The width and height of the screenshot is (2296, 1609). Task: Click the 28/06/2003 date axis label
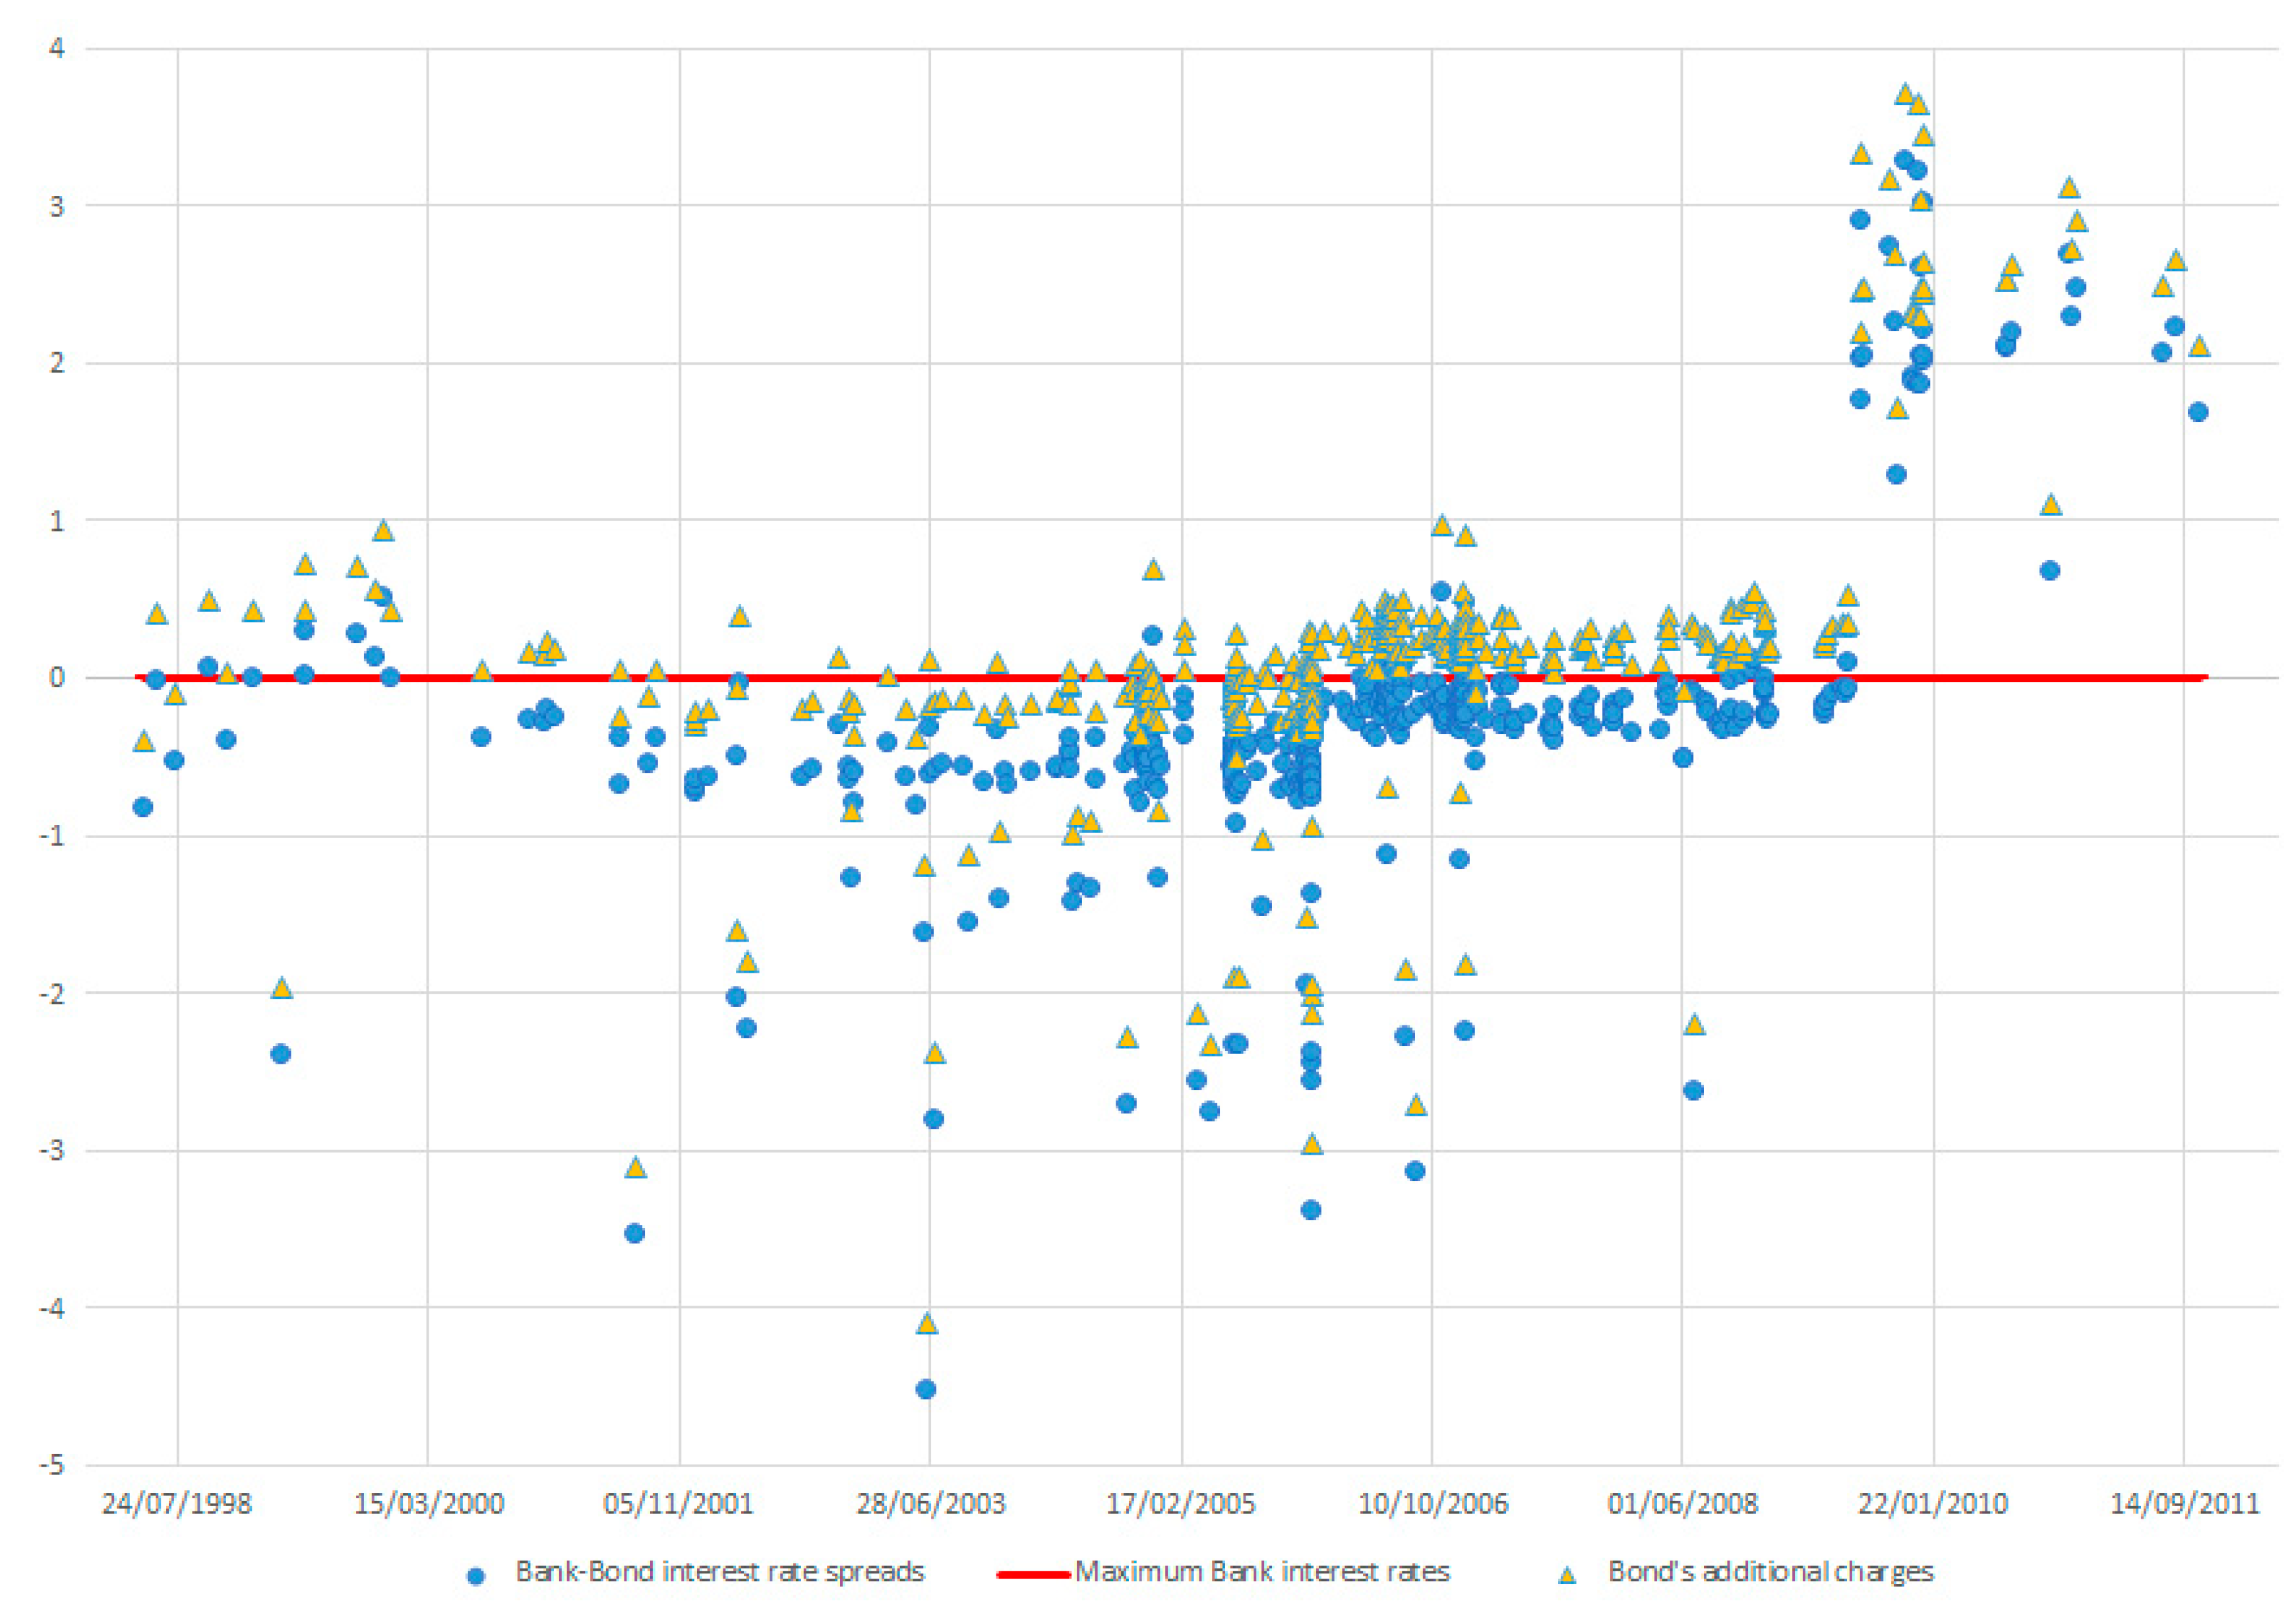930,1503
